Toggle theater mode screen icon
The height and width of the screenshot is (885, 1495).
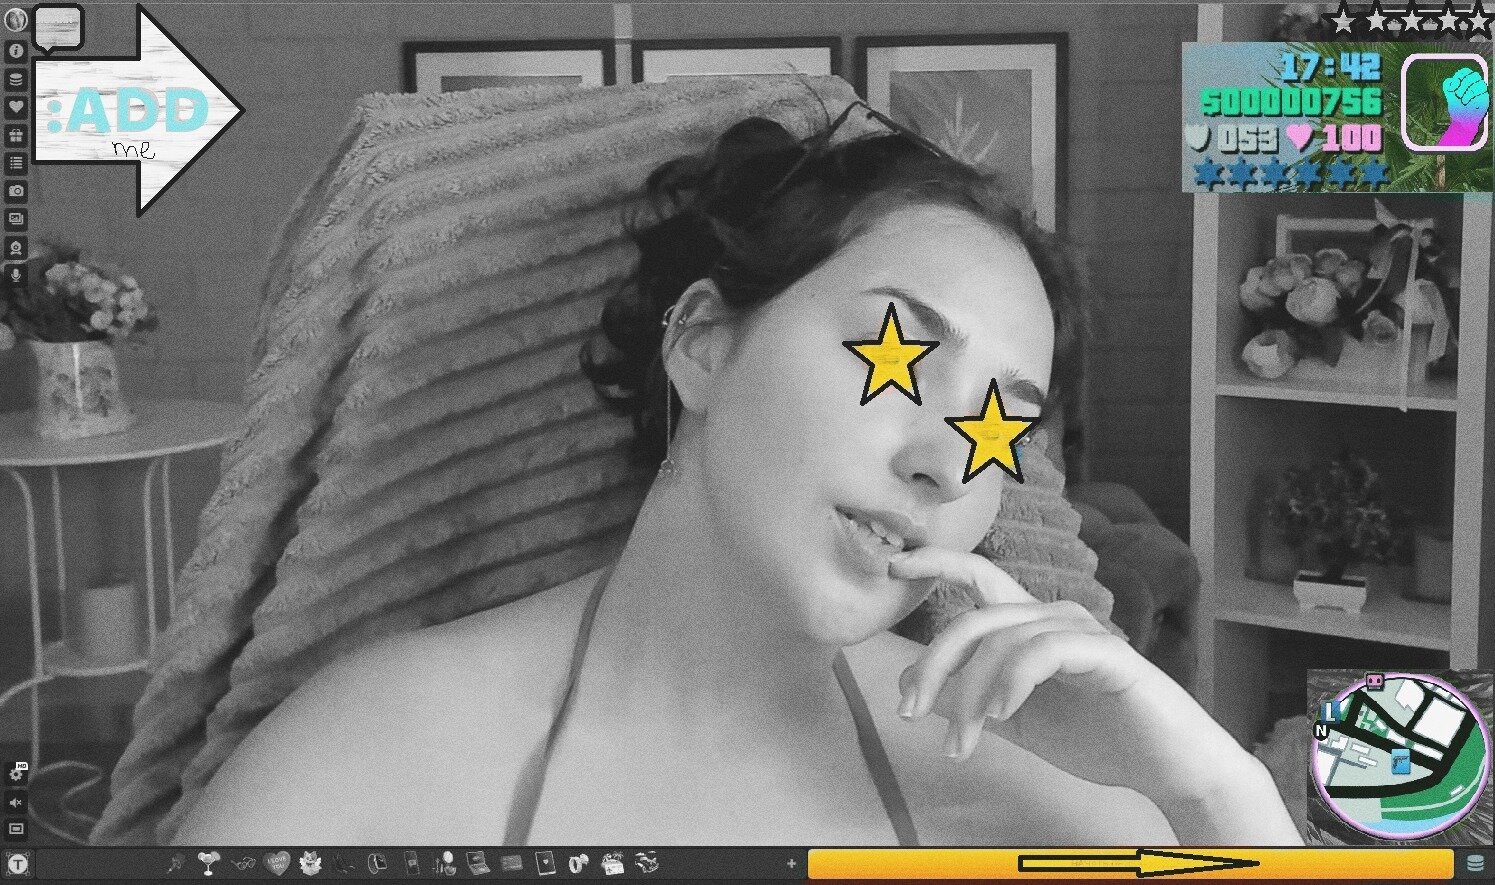pos(16,829)
